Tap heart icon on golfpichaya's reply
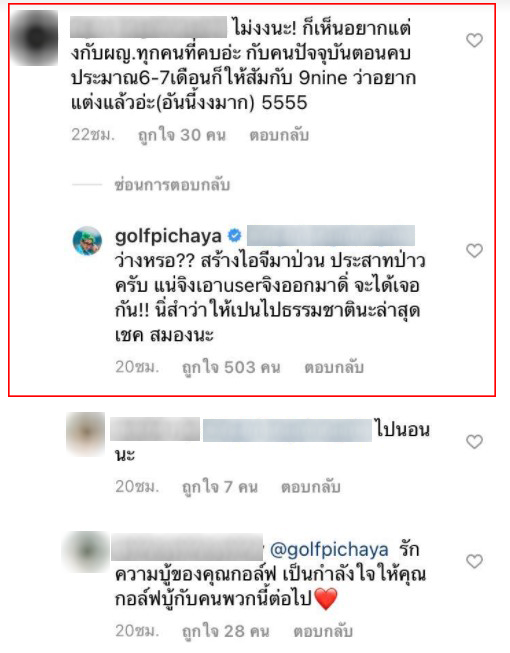Image resolution: width=510 pixels, height=653 pixels. tap(474, 251)
